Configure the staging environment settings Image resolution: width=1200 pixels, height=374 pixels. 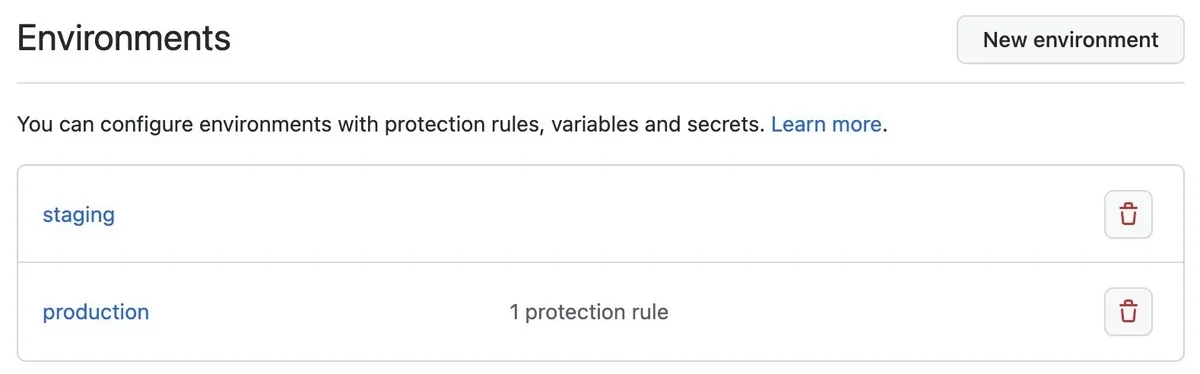pyautogui.click(x=78, y=214)
